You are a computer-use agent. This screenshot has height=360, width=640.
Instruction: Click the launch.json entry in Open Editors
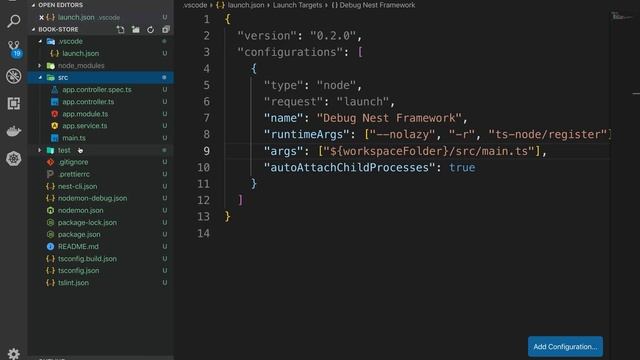click(100, 17)
